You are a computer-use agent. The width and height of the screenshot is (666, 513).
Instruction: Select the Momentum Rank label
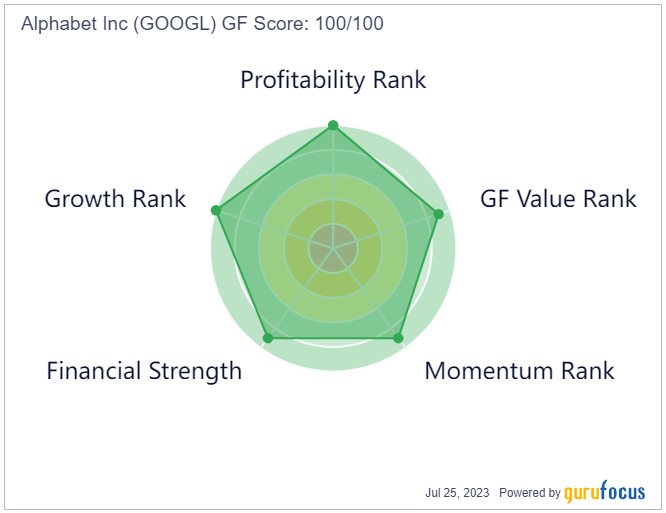pos(519,371)
